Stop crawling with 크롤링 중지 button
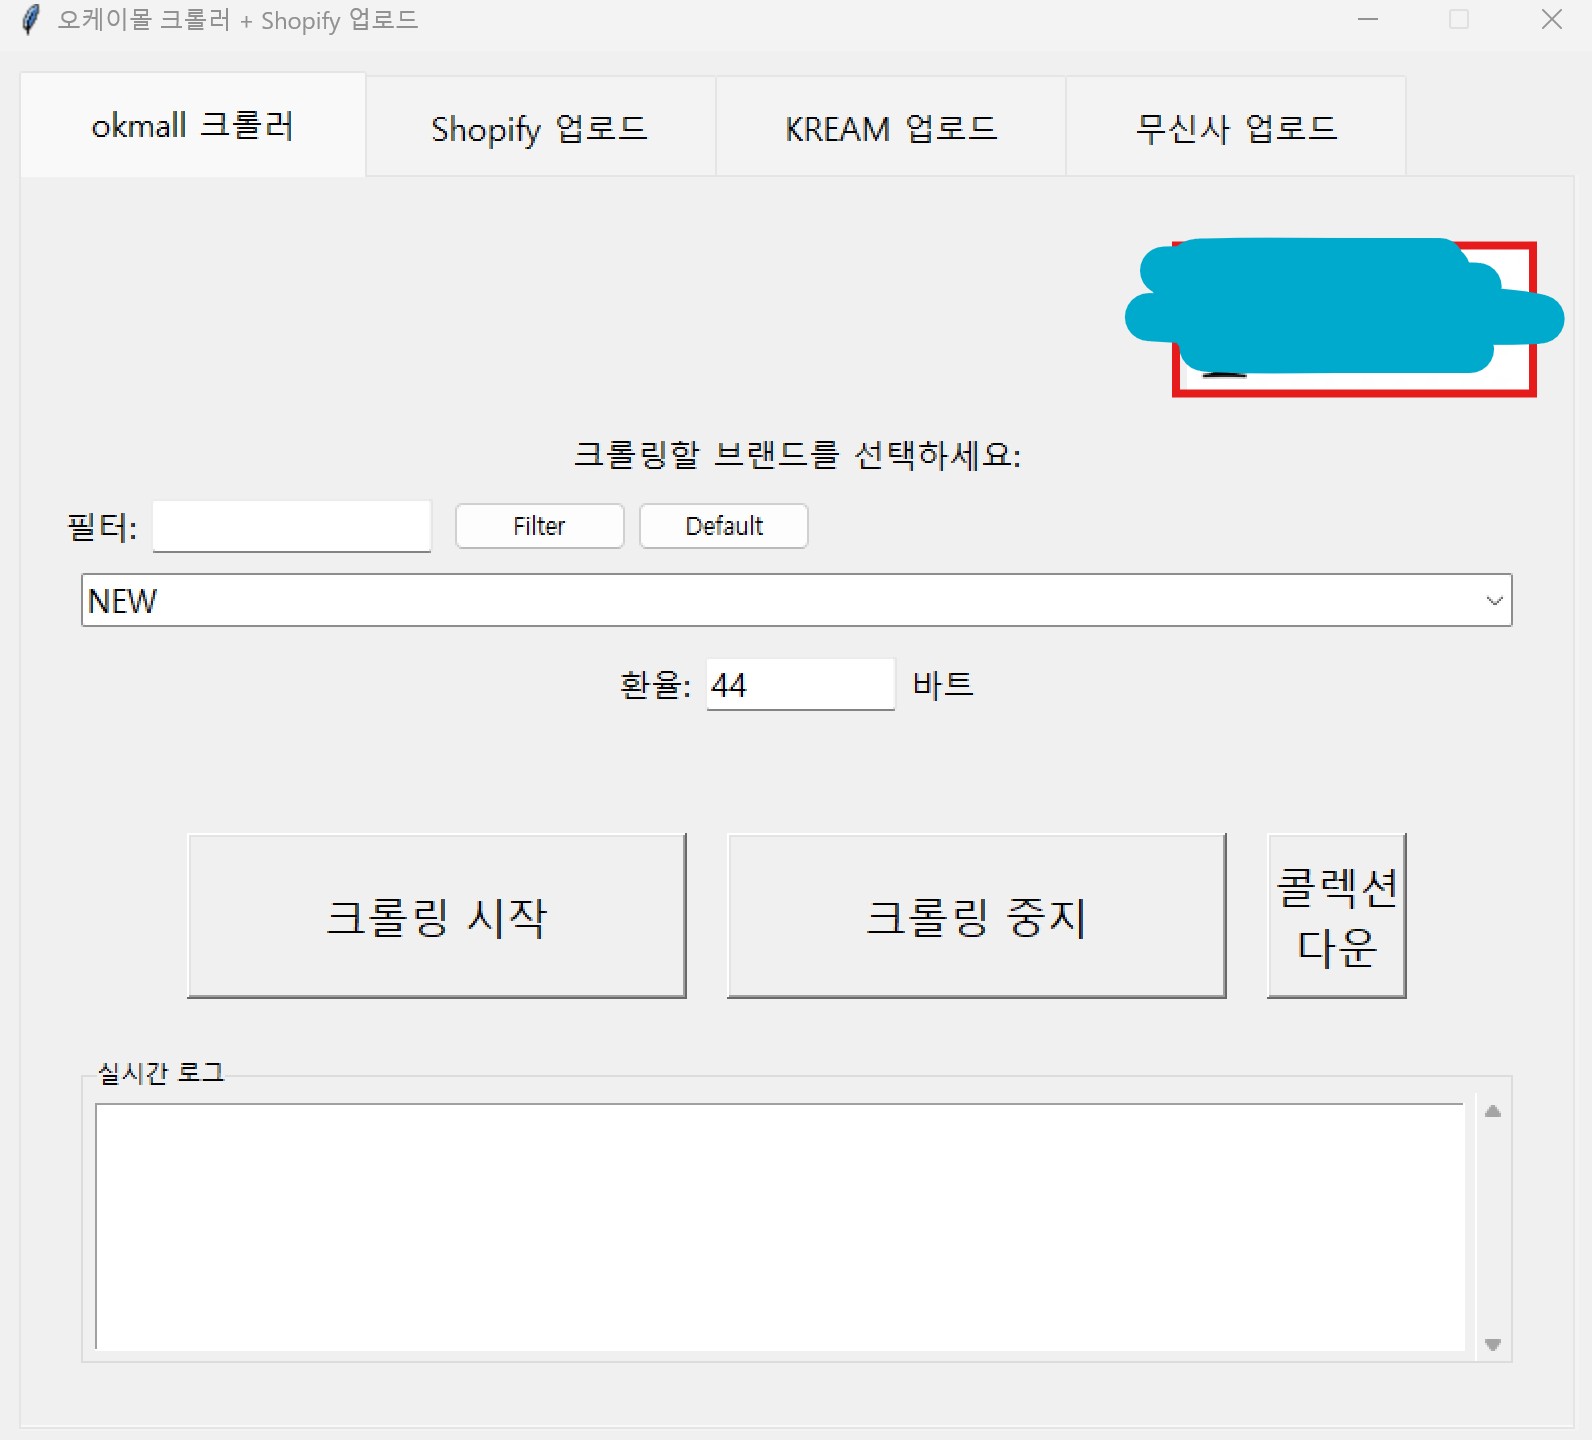1592x1440 pixels. [976, 916]
